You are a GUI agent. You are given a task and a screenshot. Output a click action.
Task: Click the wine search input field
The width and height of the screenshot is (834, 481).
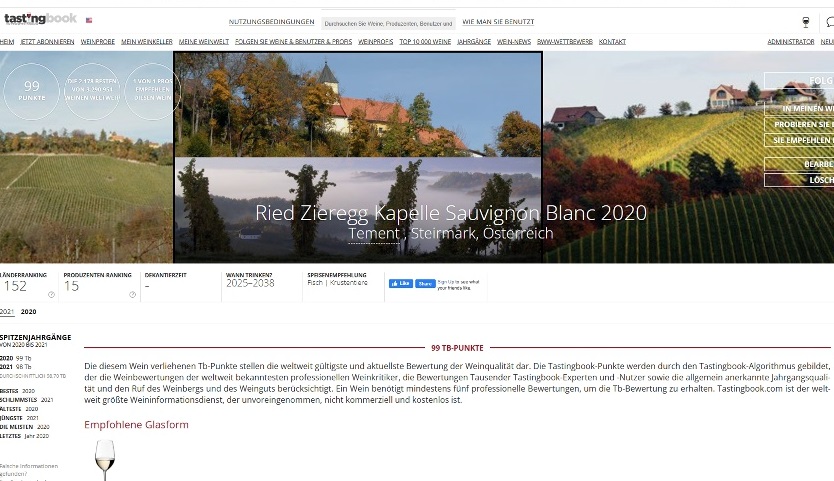point(388,23)
